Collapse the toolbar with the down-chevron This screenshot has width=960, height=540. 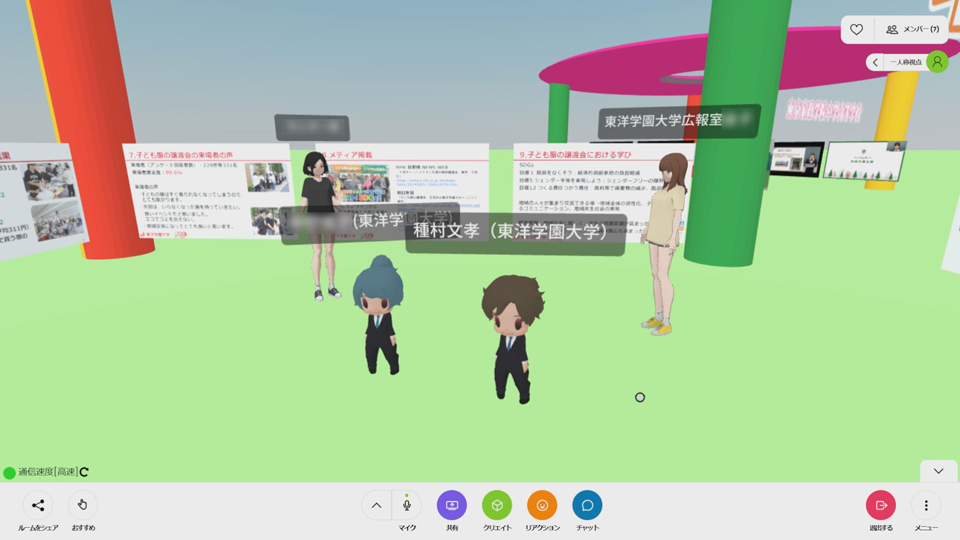coord(938,471)
